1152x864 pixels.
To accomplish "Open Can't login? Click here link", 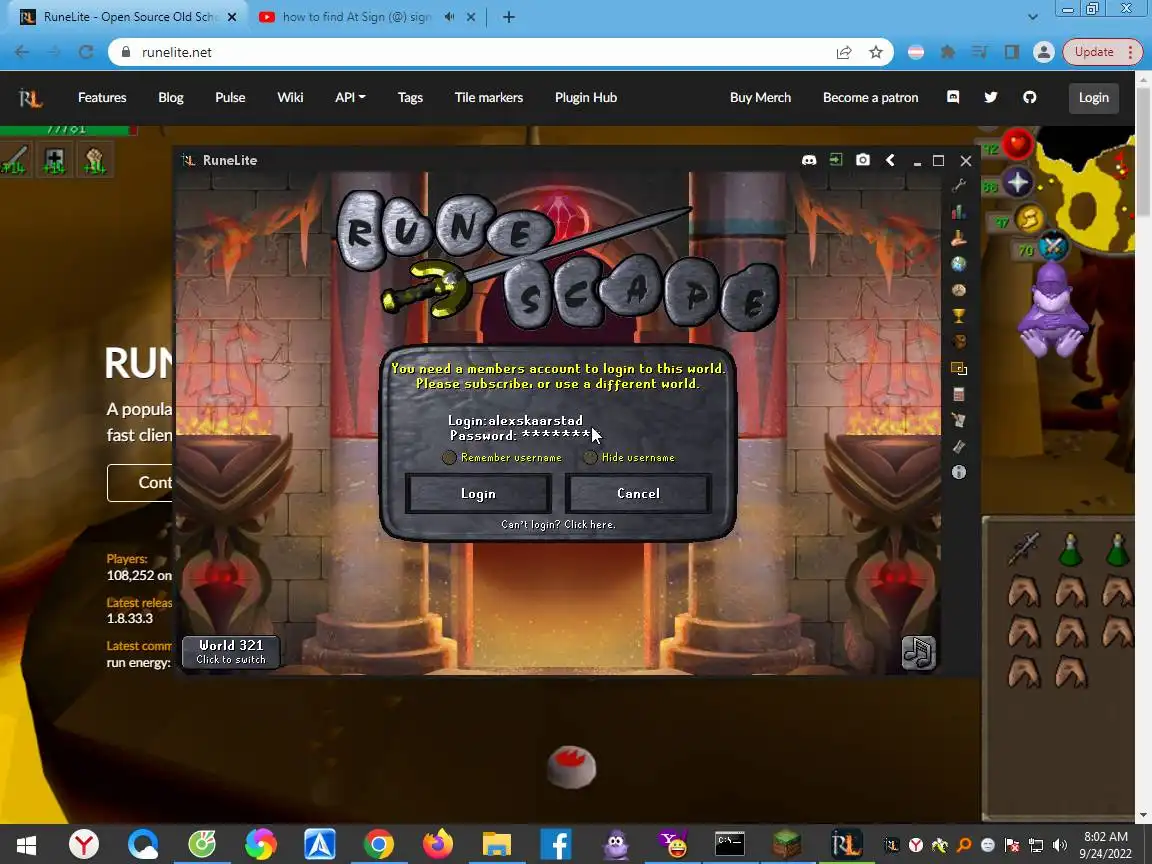I will pos(558,524).
